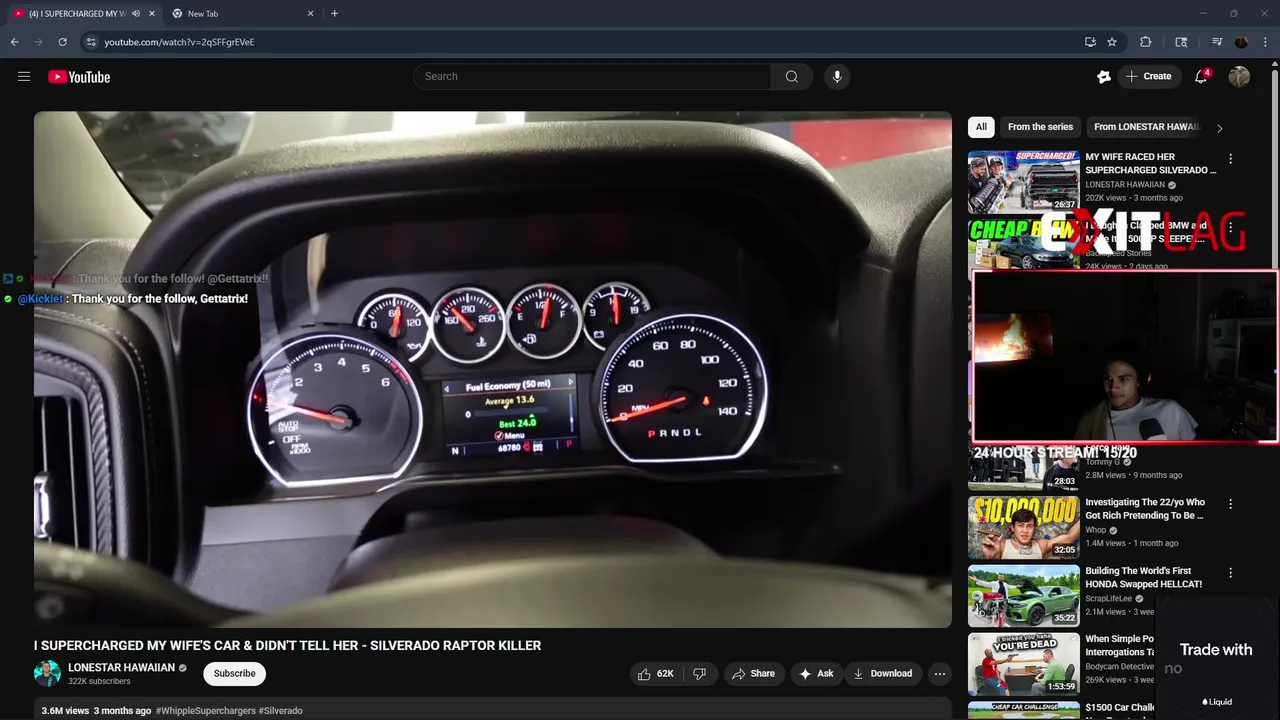
Task: Reload the page
Action: [62, 42]
